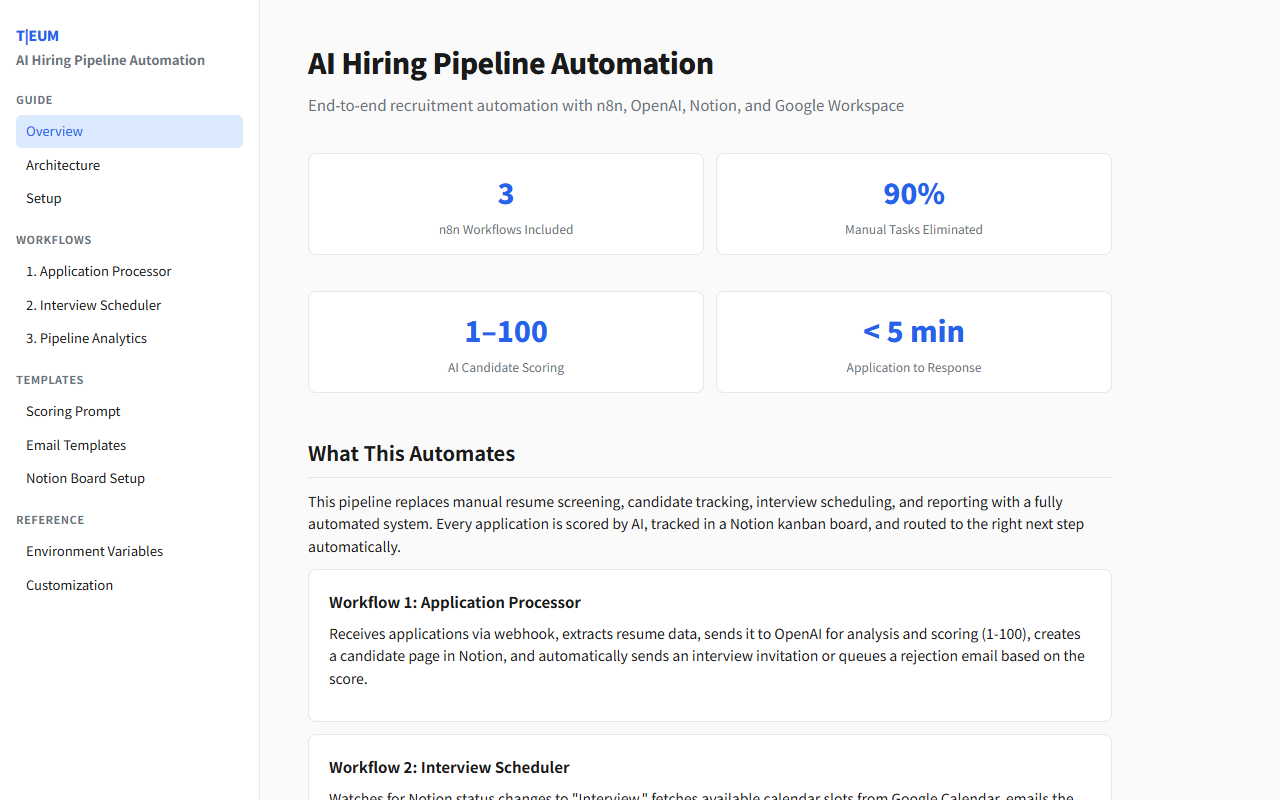Click the AI Hiring Pipeline Automation sidebar title
The height and width of the screenshot is (800, 1280).
pos(110,60)
